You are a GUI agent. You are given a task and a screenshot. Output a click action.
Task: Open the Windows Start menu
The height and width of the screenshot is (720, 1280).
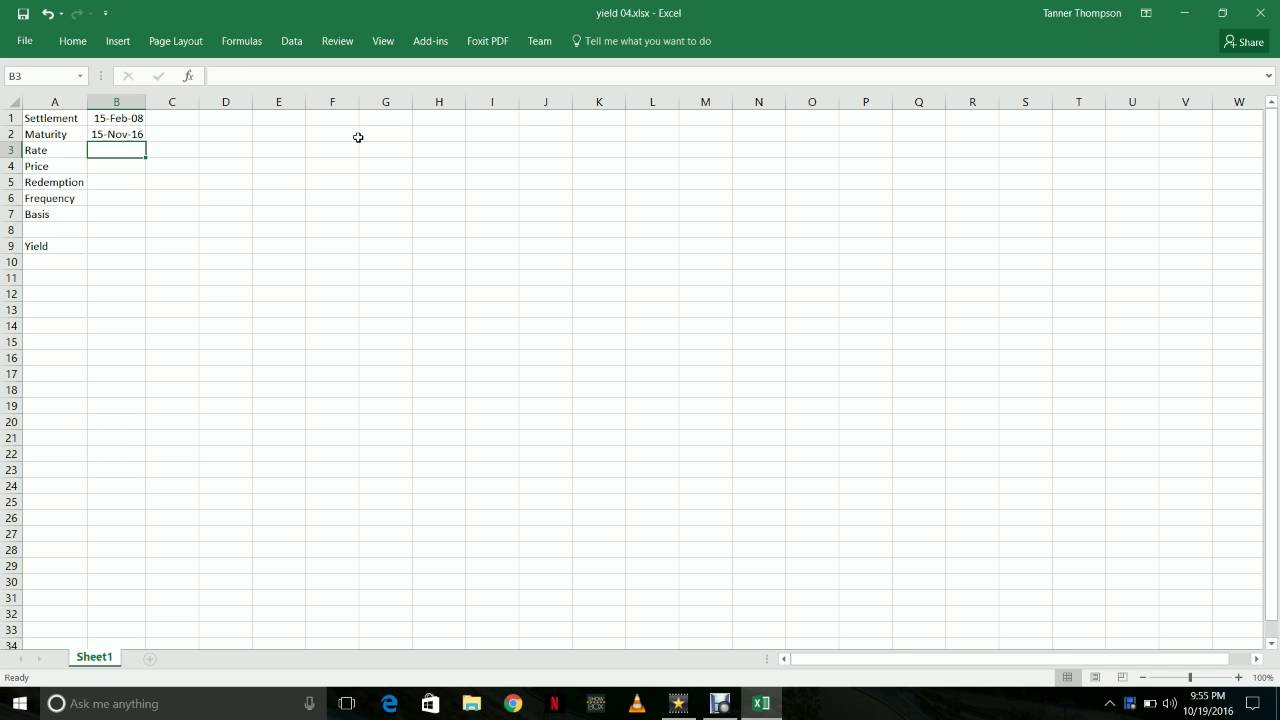19,703
